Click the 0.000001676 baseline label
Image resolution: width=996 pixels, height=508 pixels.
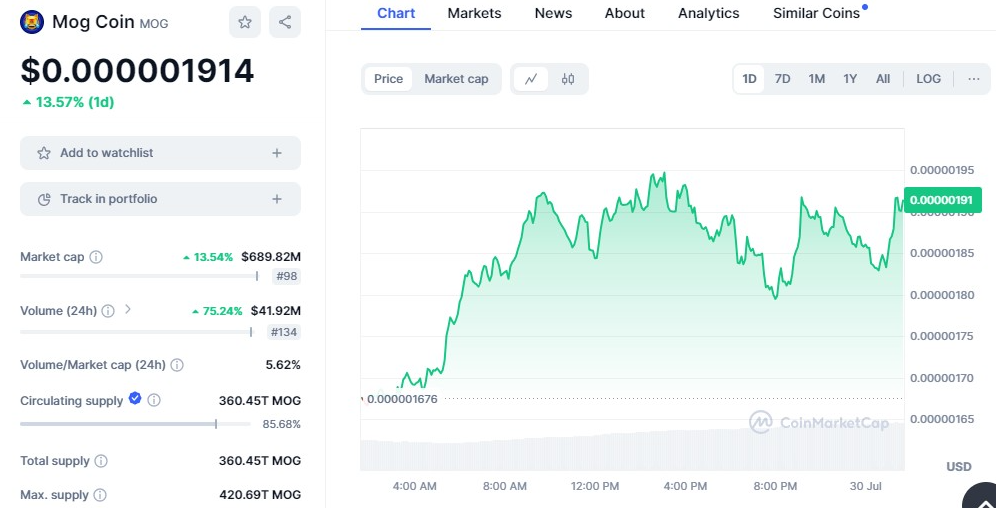click(x=402, y=399)
